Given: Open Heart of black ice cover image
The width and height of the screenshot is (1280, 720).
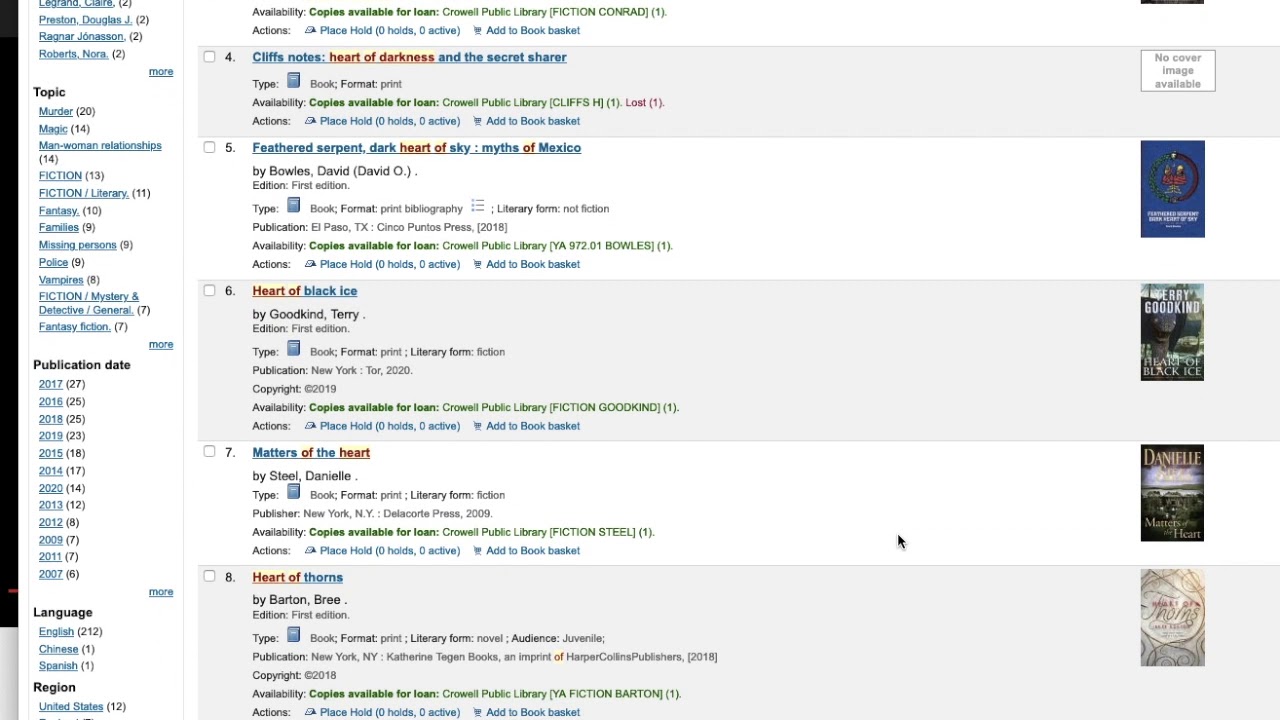Looking at the screenshot, I should click(1172, 332).
